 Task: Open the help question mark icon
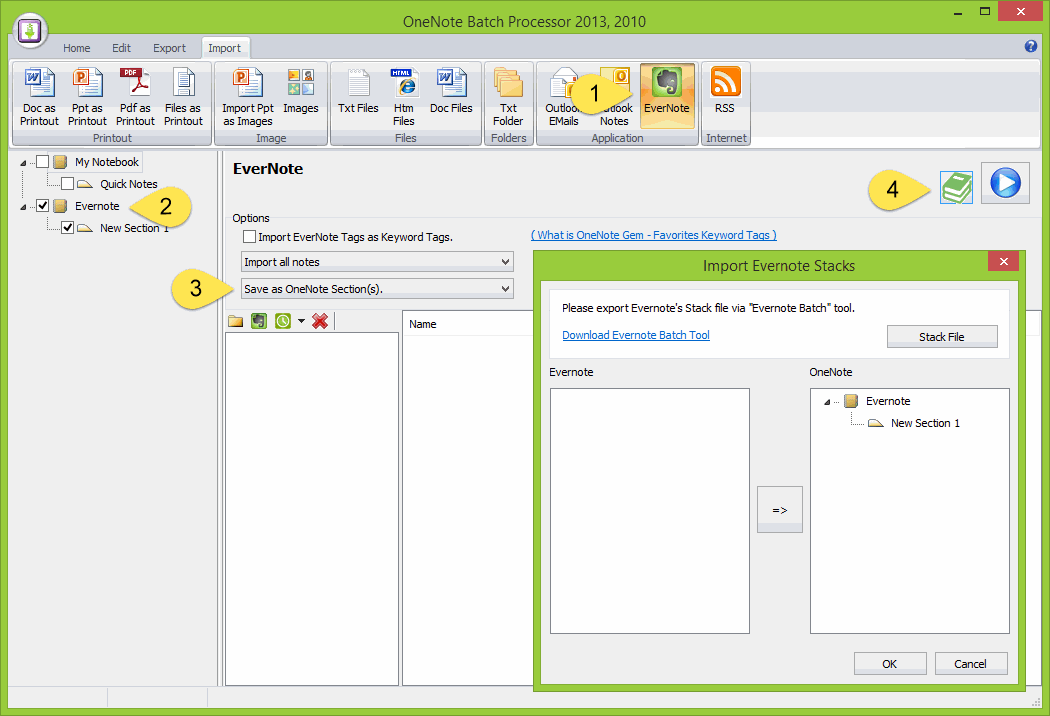click(1031, 46)
